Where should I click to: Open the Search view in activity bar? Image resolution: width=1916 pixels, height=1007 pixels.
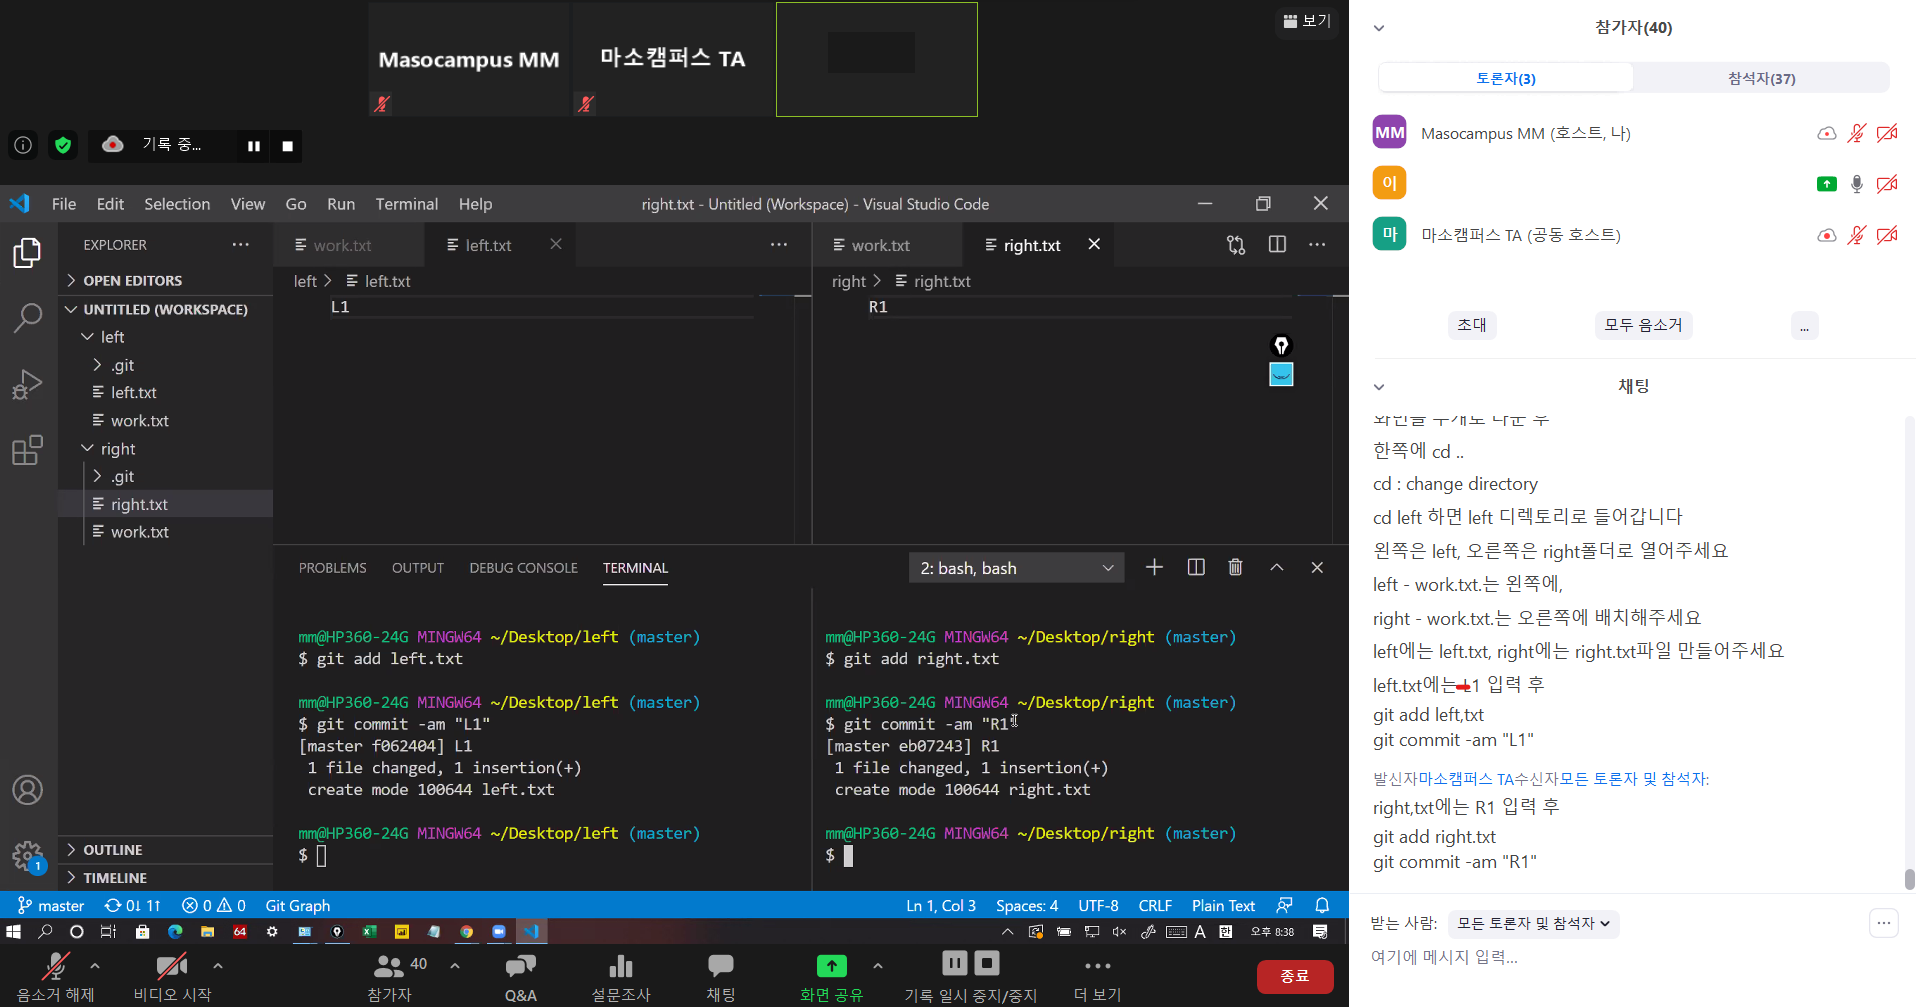click(27, 318)
